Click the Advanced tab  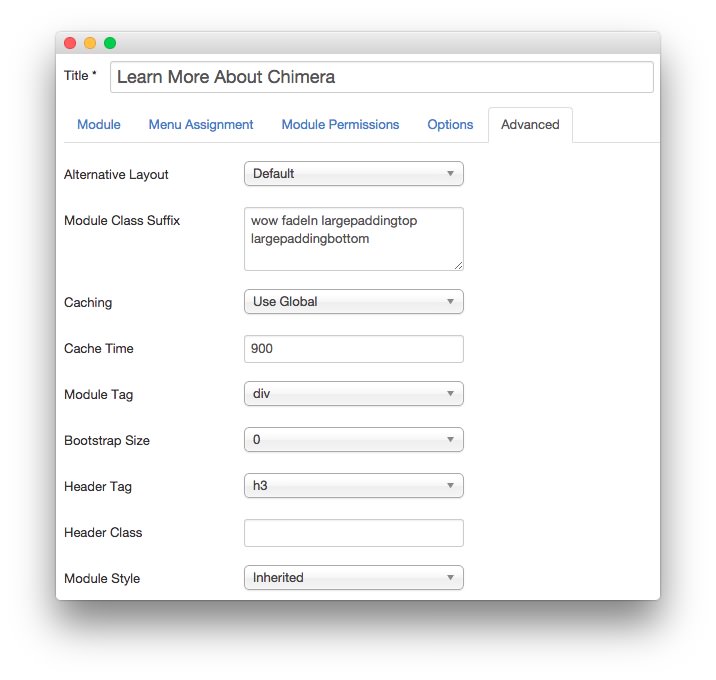click(x=530, y=125)
